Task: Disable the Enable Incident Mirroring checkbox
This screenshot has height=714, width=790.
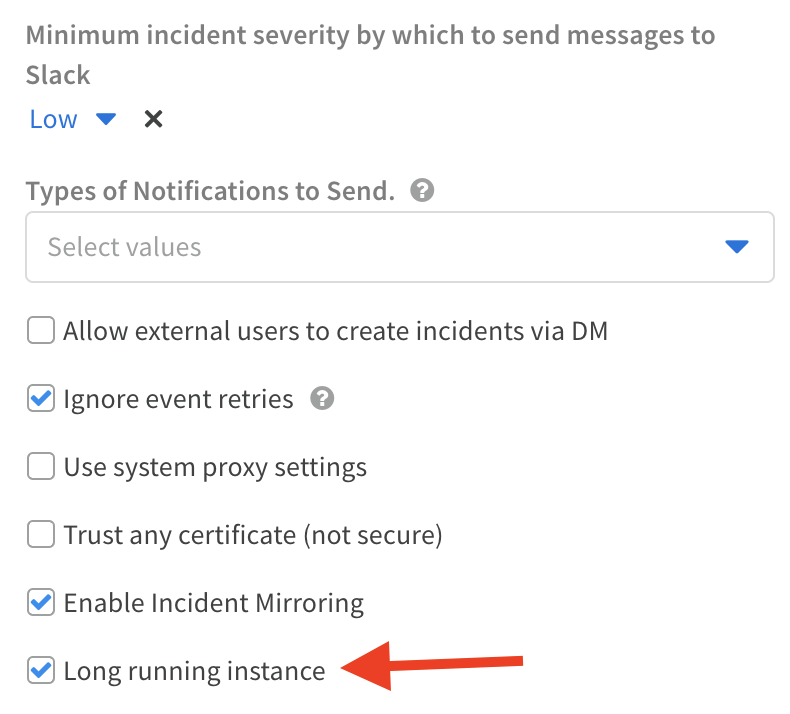Action: 41,603
